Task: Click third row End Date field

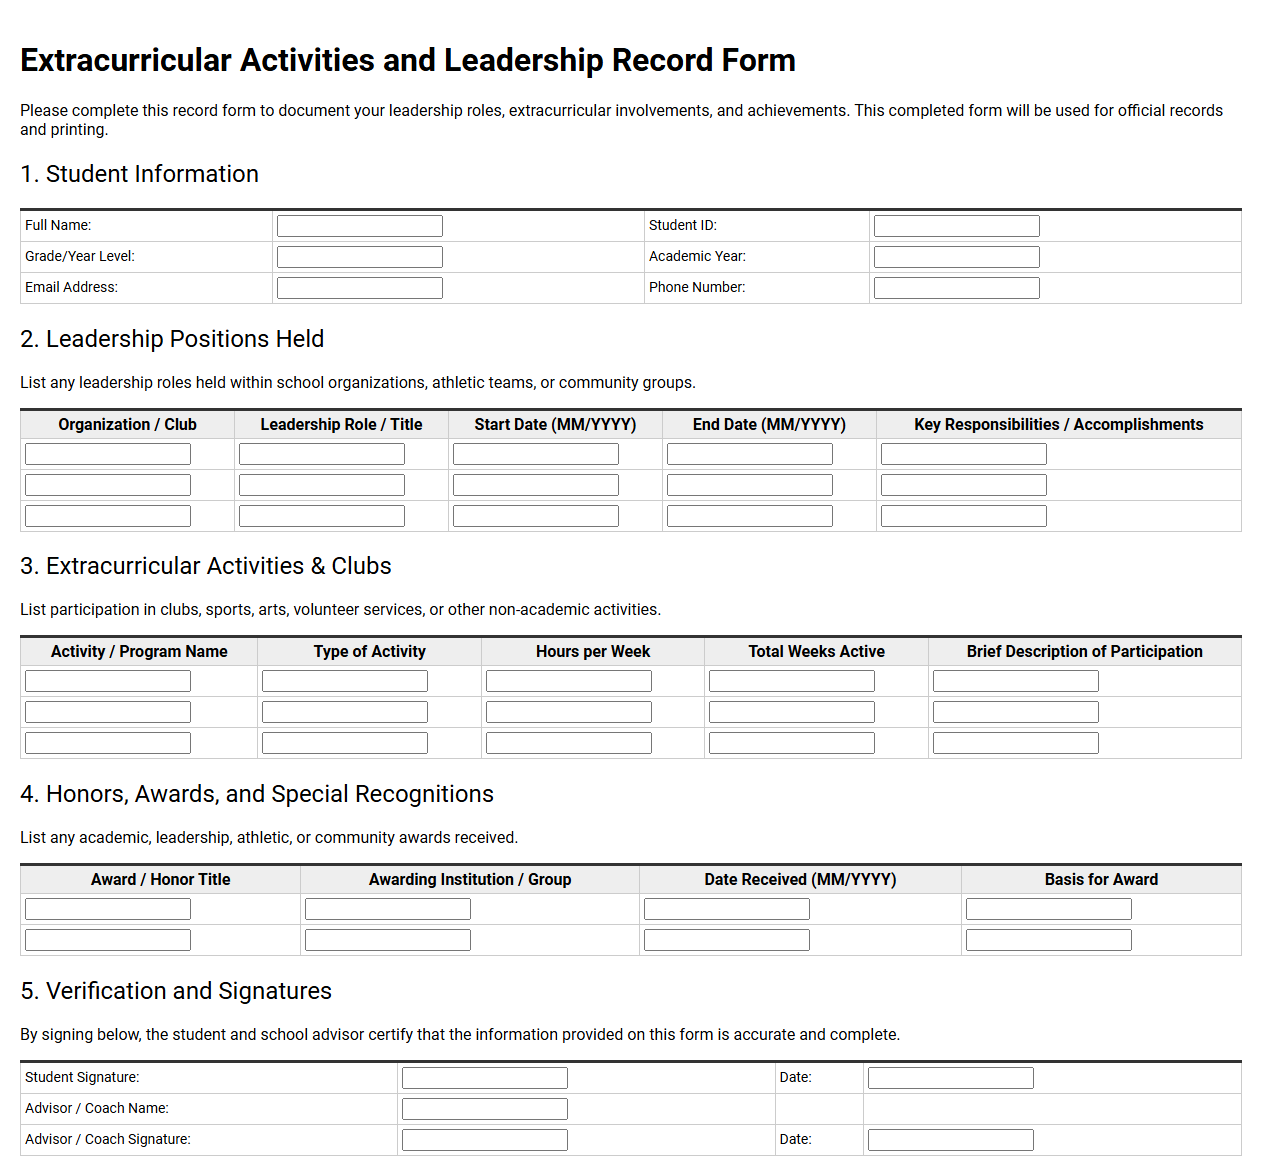Action: coord(750,516)
